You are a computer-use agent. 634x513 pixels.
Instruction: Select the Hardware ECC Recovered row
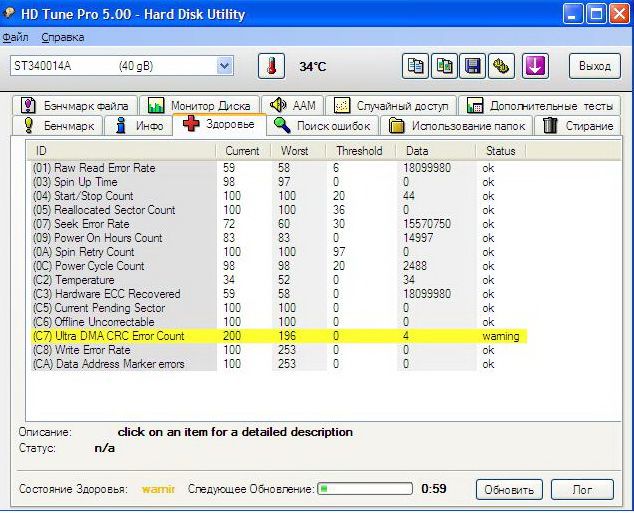point(279,294)
